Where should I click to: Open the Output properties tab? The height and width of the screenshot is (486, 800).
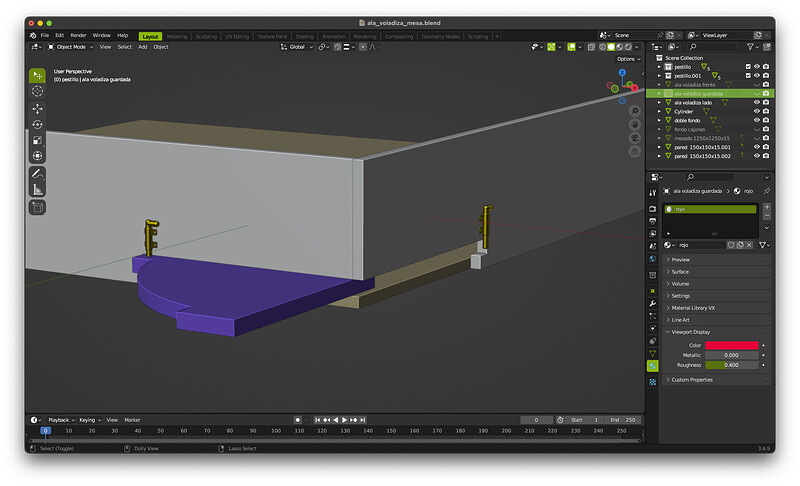pyautogui.click(x=653, y=221)
